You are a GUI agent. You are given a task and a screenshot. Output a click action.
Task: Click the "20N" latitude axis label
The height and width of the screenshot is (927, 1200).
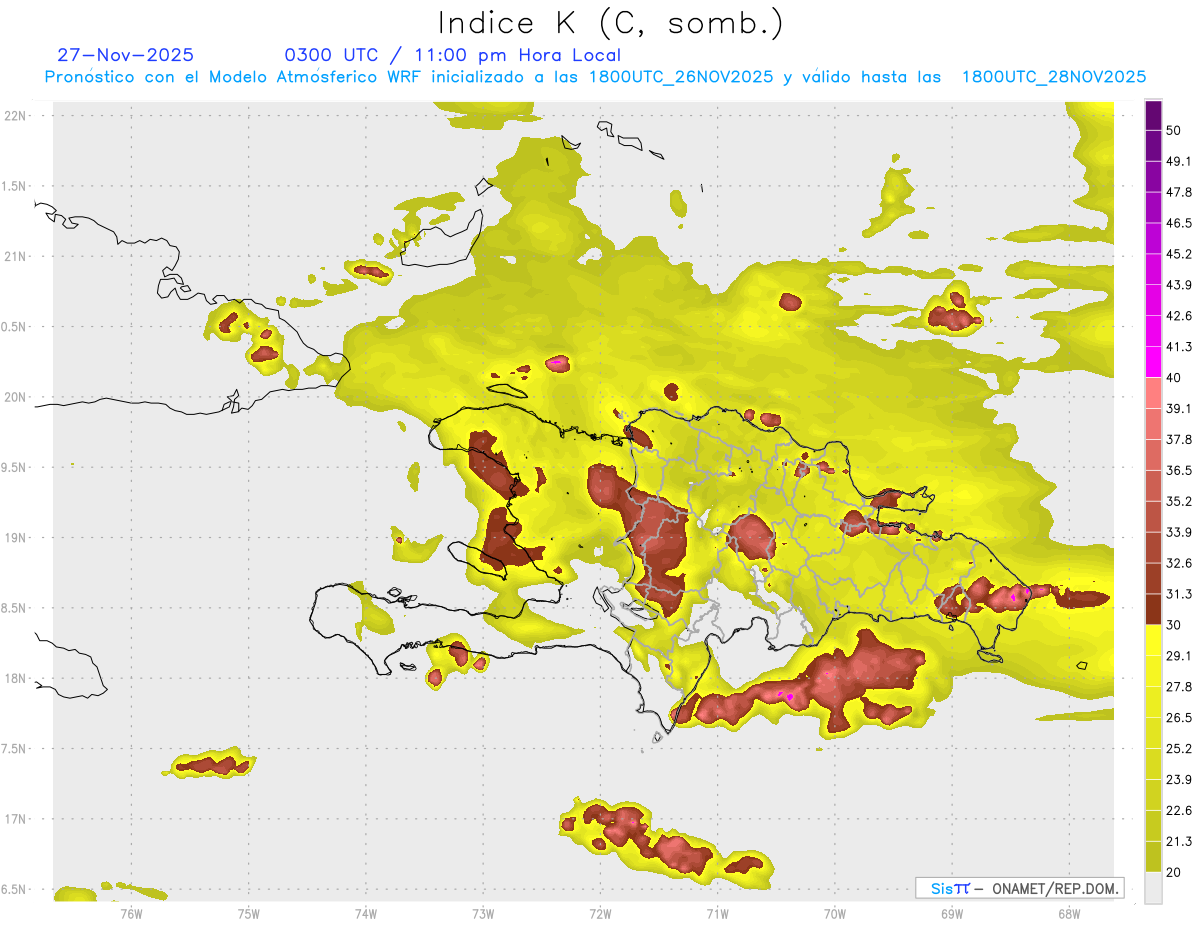(14, 397)
